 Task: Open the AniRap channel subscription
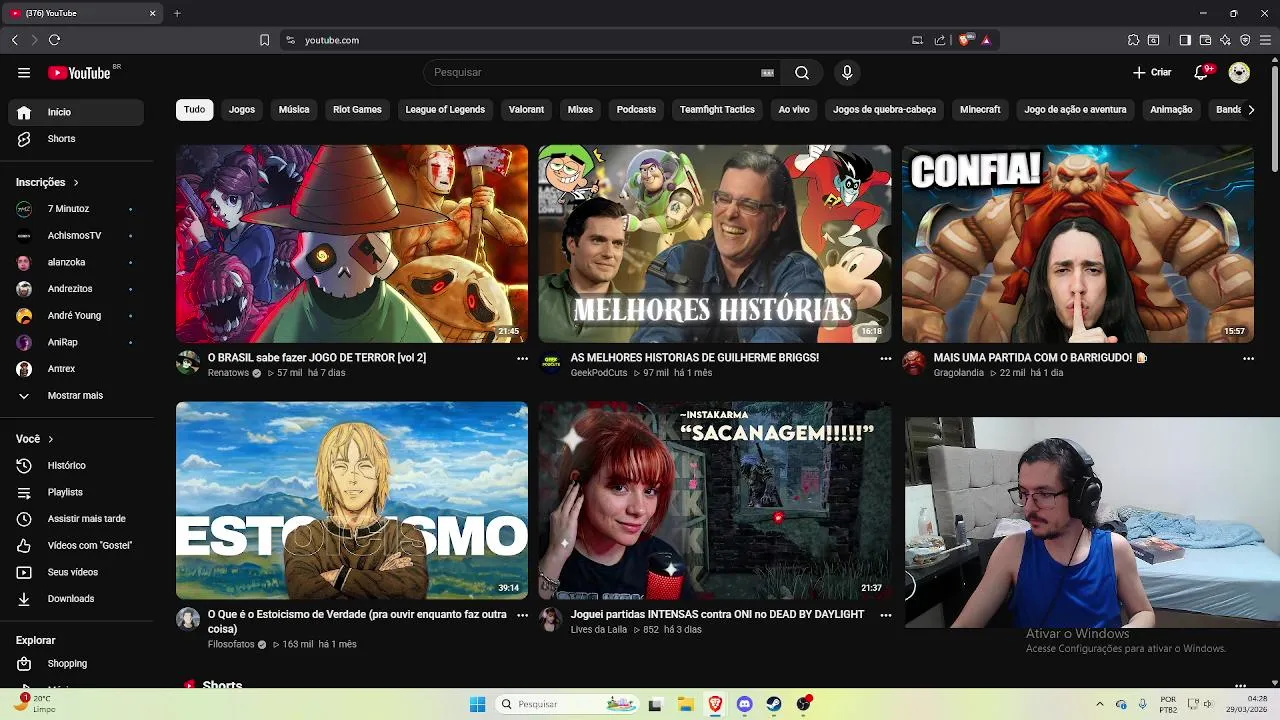click(x=76, y=342)
